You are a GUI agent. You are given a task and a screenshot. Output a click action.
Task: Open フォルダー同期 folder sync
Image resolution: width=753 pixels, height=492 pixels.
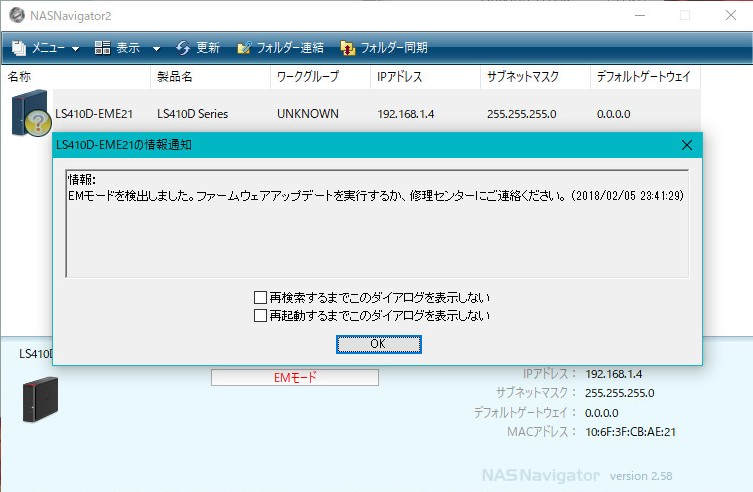(384, 48)
